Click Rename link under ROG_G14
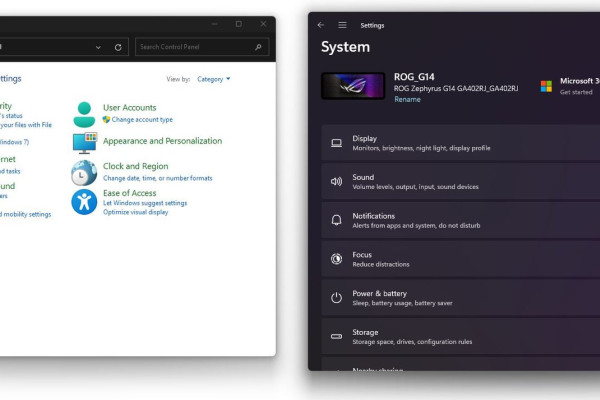Image resolution: width=600 pixels, height=400 pixels. pyautogui.click(x=407, y=100)
